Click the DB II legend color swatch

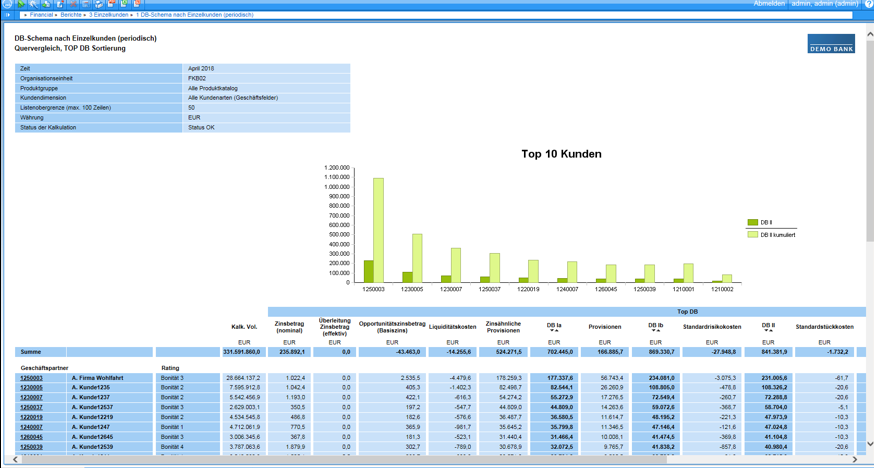pyautogui.click(x=752, y=223)
